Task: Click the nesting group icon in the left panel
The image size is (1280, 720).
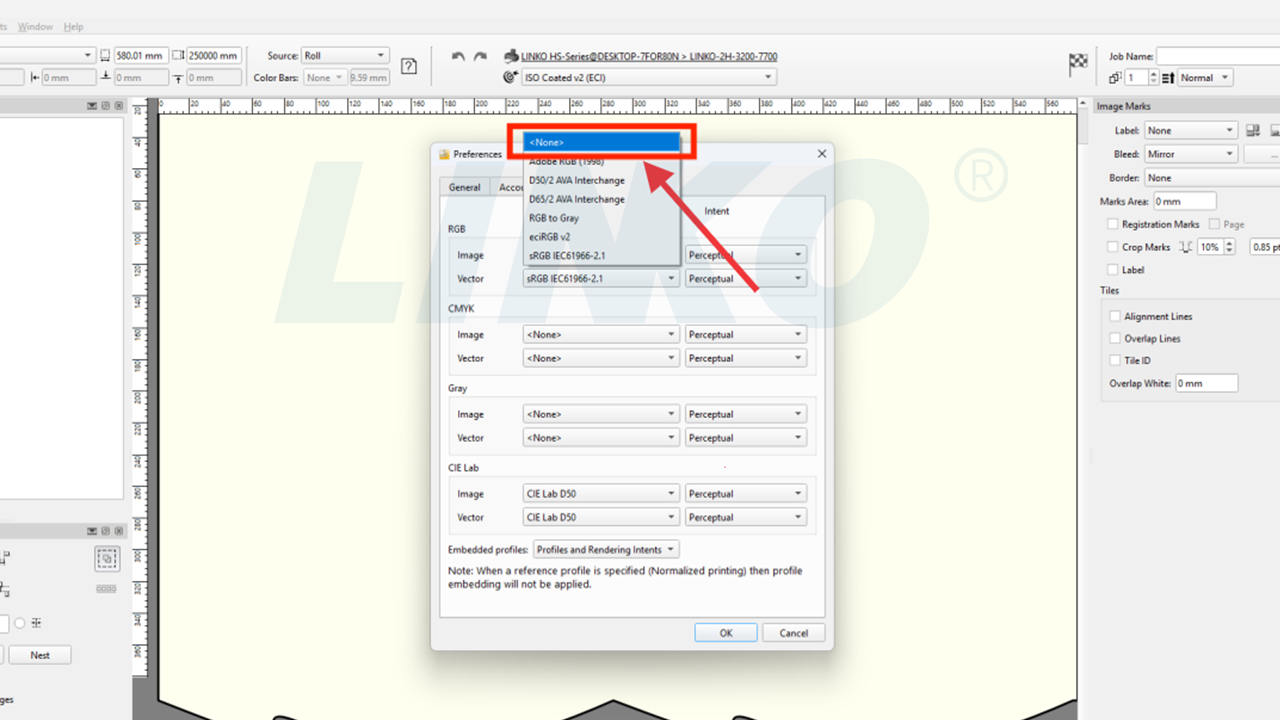Action: [107, 559]
